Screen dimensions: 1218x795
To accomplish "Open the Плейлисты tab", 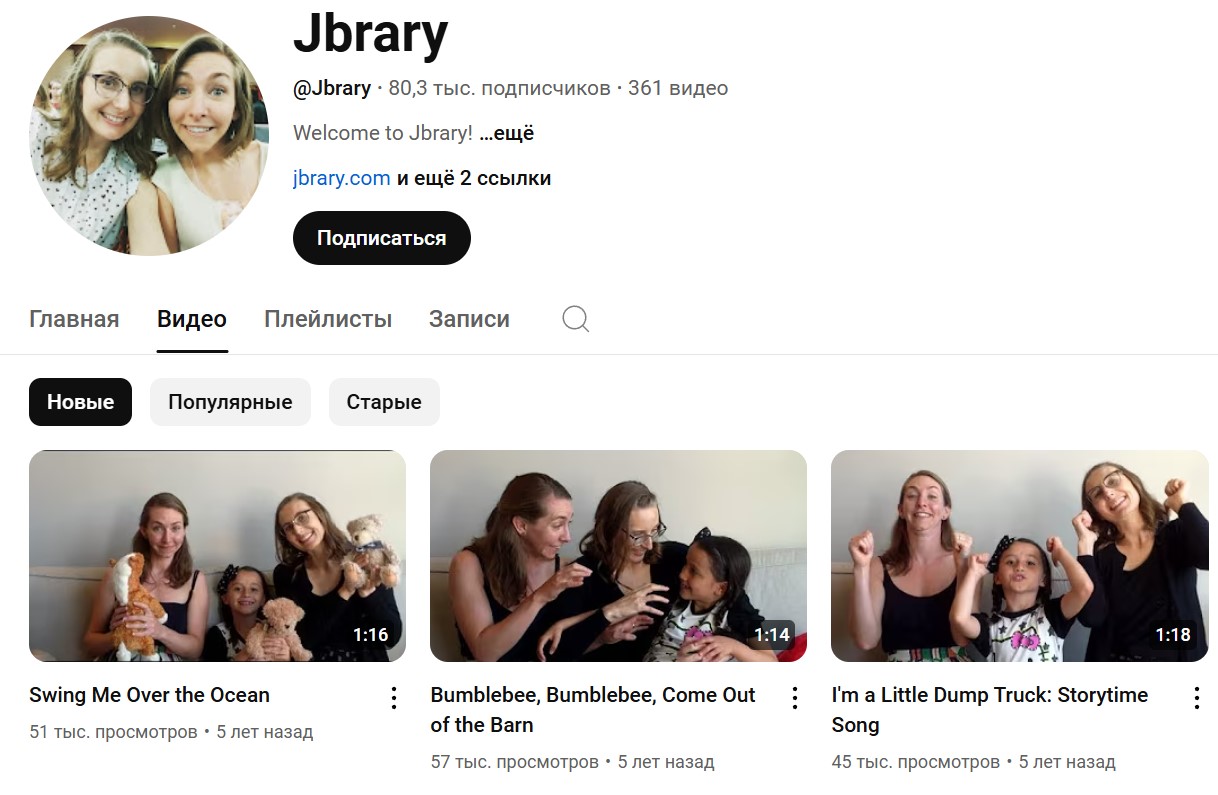I will tap(328, 319).
